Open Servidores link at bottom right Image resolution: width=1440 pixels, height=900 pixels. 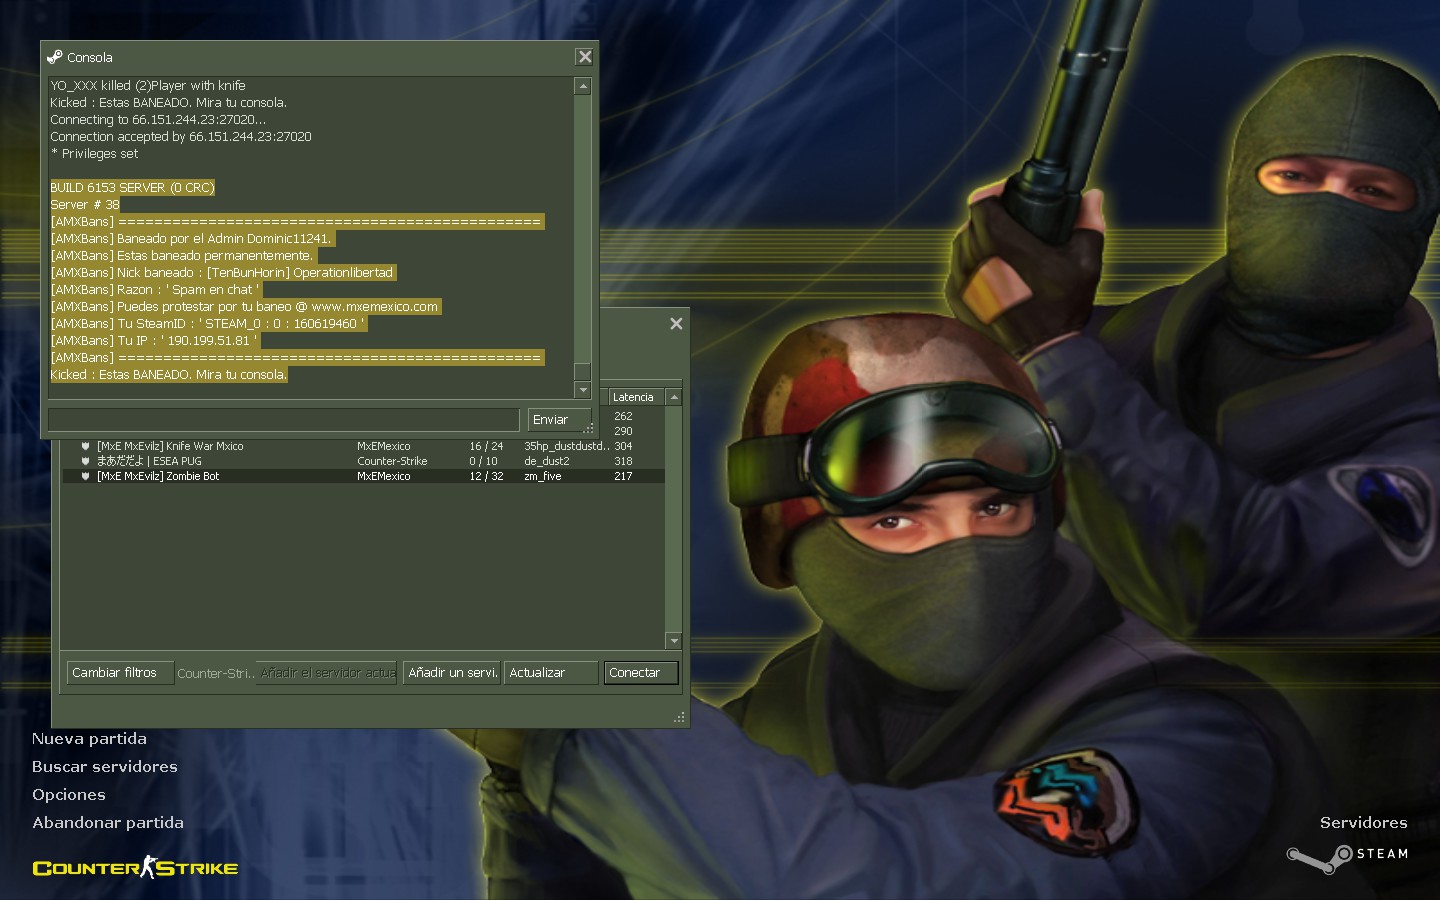(1363, 823)
